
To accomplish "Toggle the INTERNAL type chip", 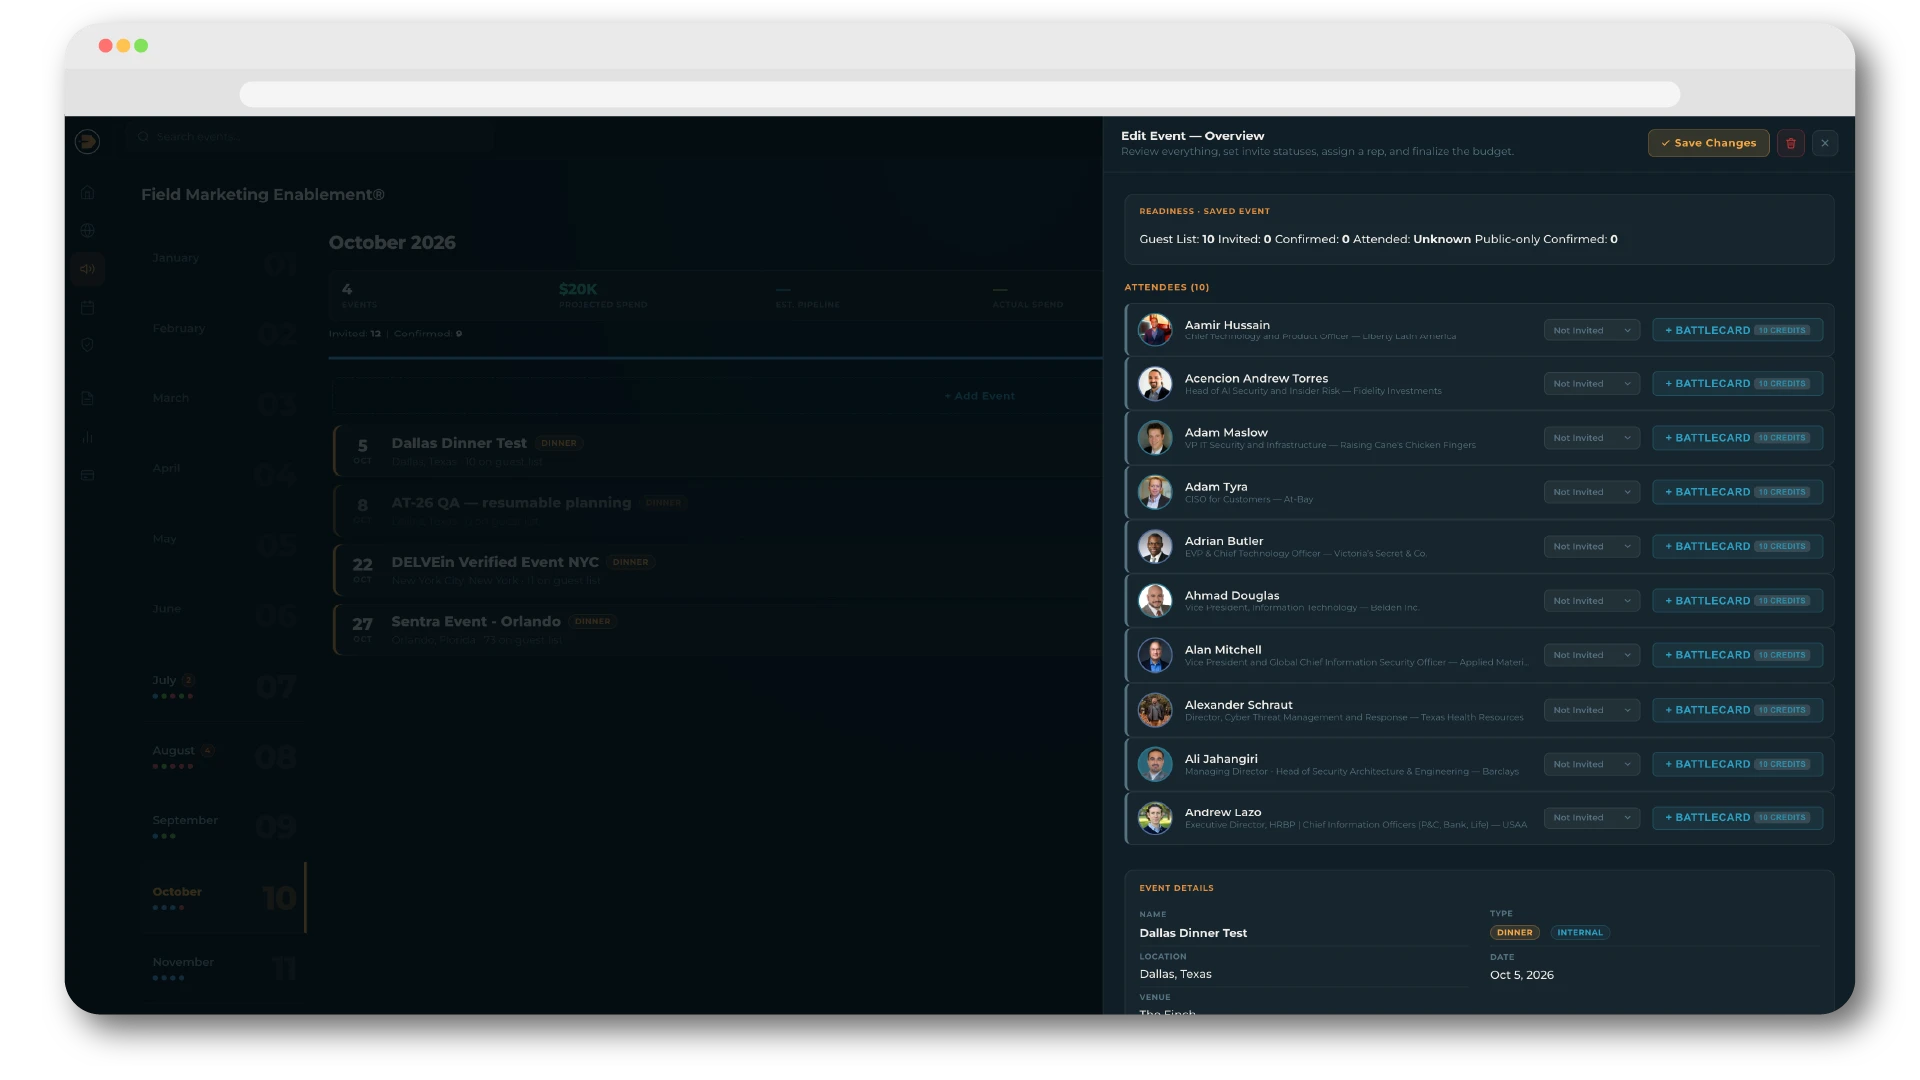I will tap(1580, 932).
